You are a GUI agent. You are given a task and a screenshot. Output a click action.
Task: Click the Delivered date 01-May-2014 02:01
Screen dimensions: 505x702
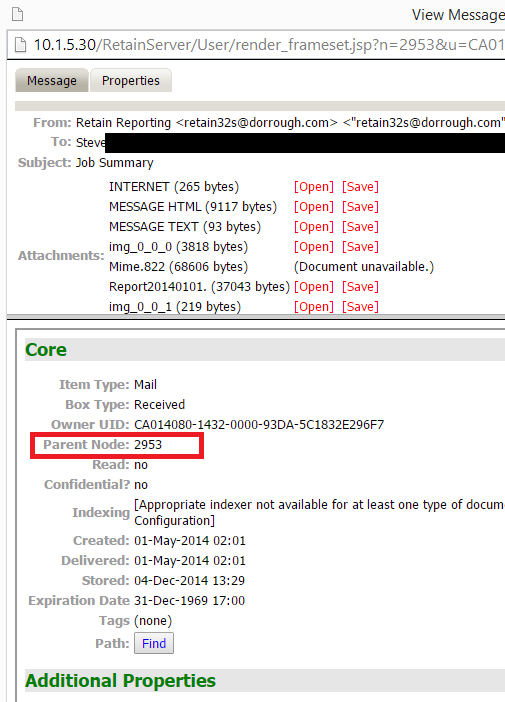point(190,561)
